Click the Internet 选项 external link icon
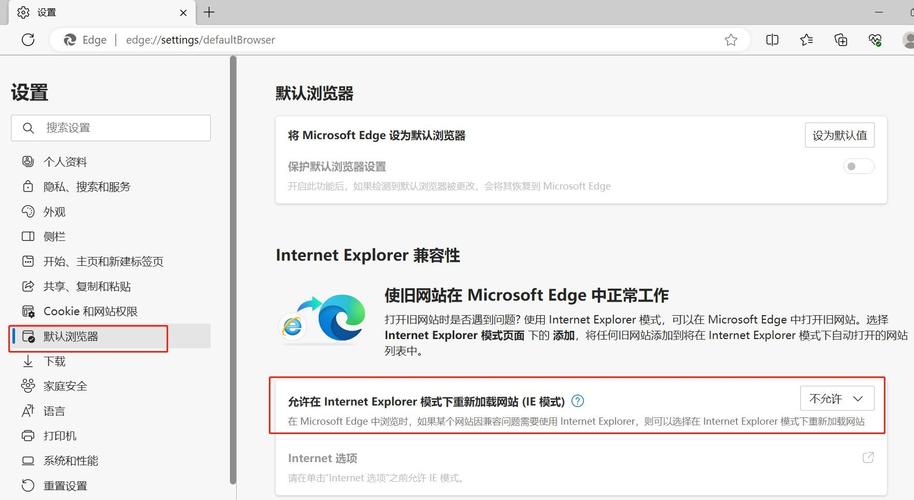914x500 pixels. [868, 458]
